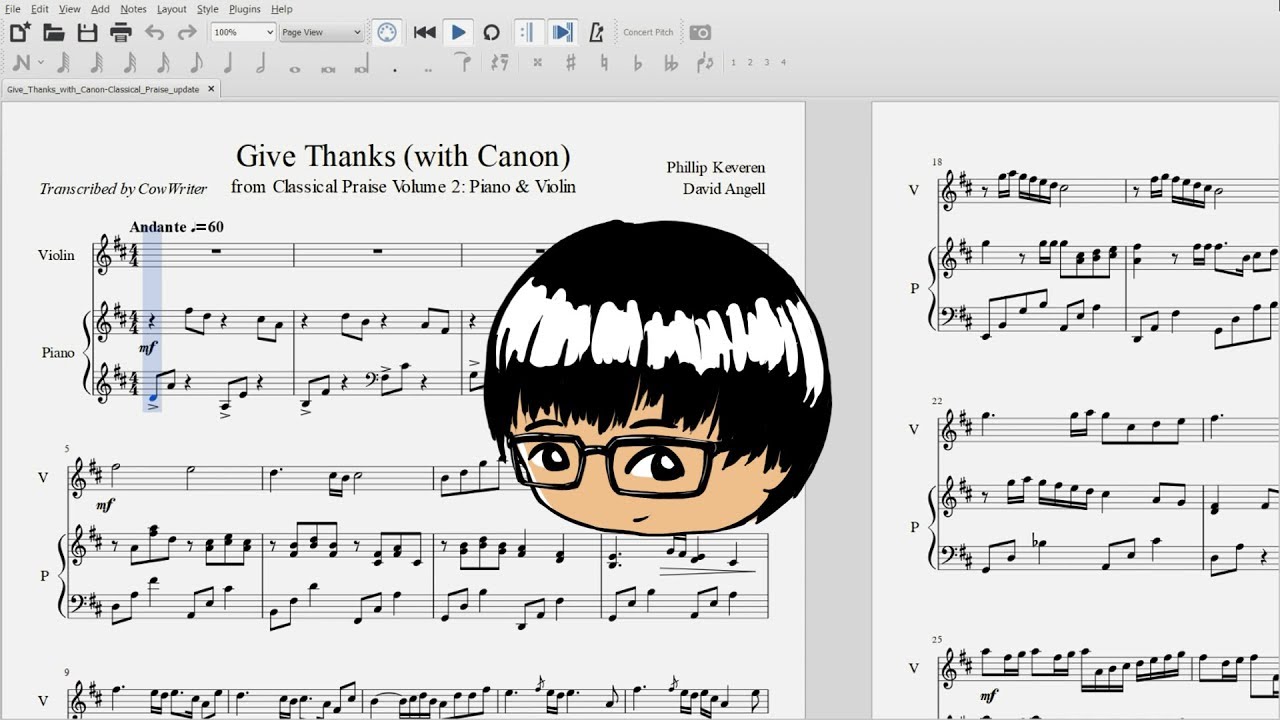Redo the last undone action
This screenshot has width=1280, height=720.
[187, 32]
